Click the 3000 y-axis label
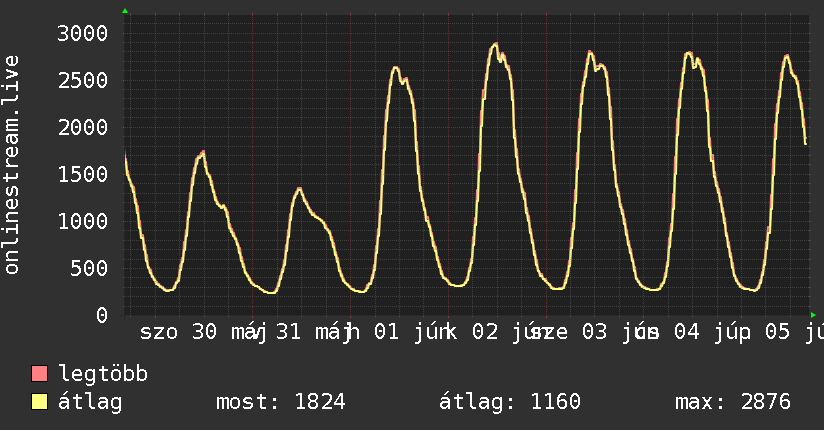 click(83, 34)
